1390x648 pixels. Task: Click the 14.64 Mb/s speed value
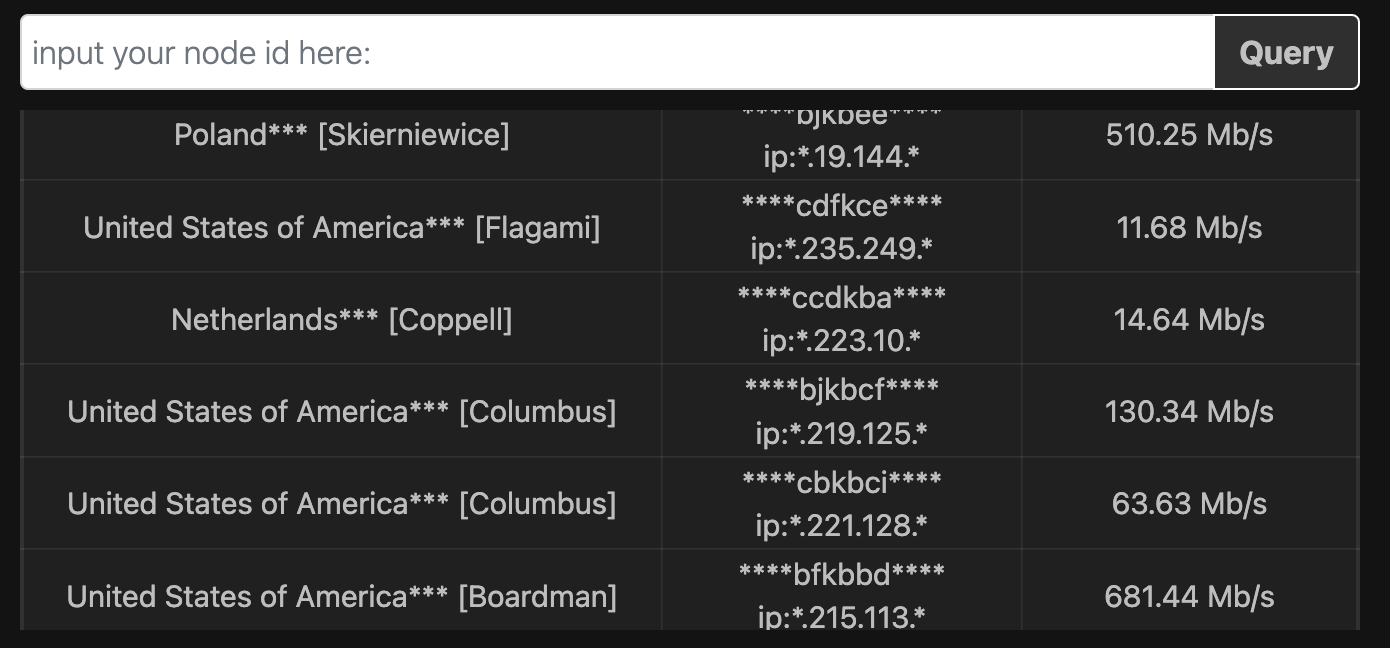(1189, 320)
